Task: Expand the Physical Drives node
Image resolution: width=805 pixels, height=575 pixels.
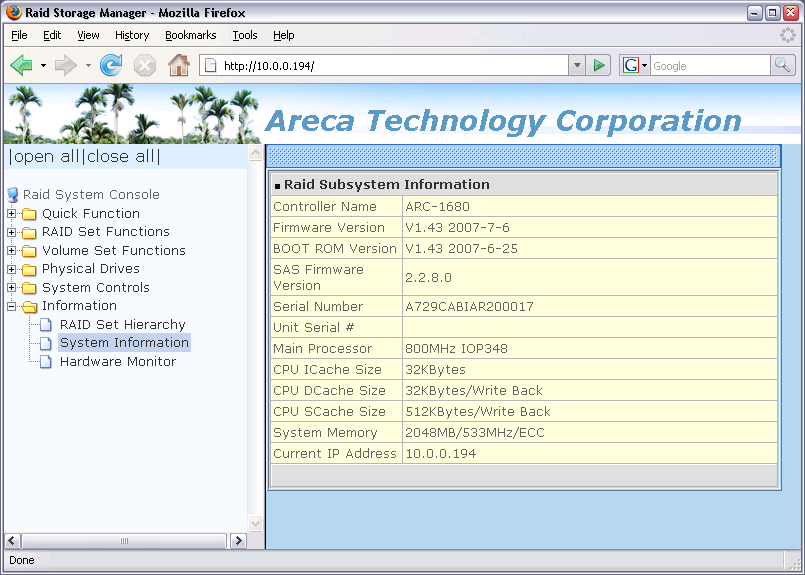Action: [x=11, y=269]
